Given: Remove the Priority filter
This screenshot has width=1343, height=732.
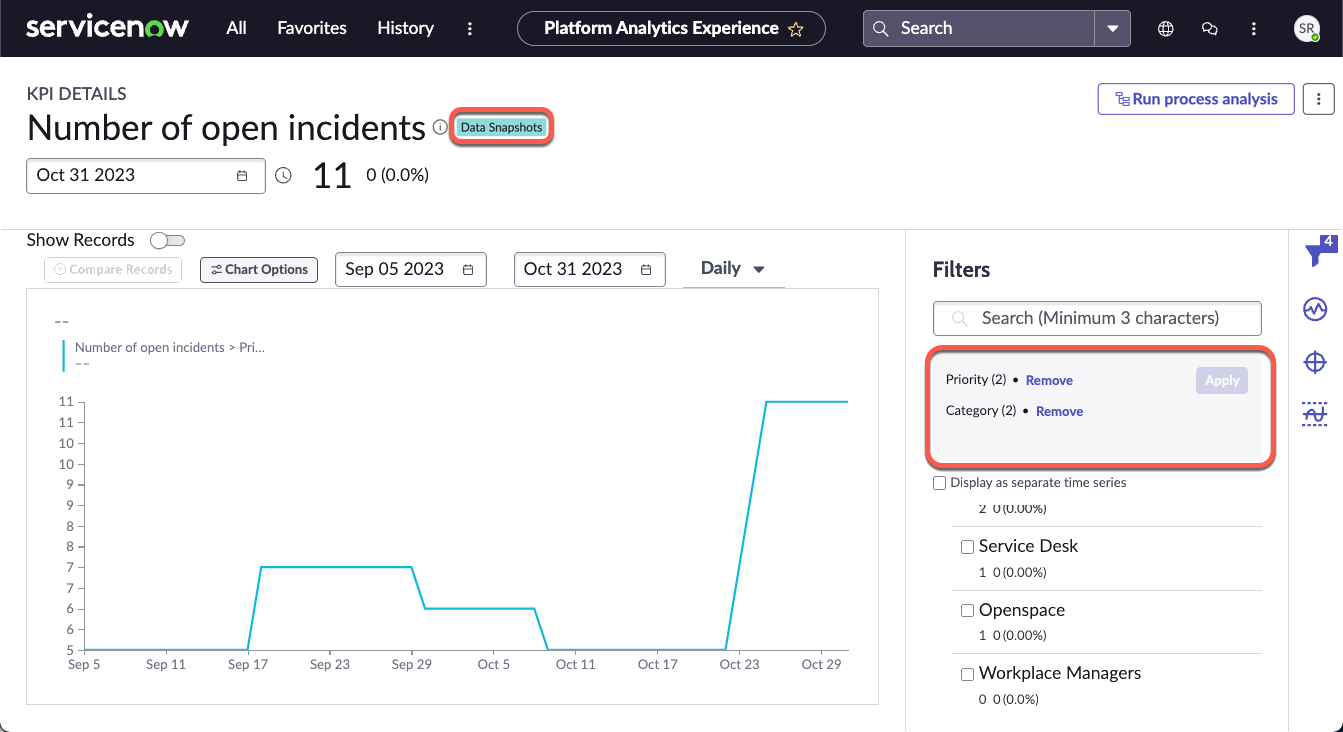Looking at the screenshot, I should [x=1049, y=380].
